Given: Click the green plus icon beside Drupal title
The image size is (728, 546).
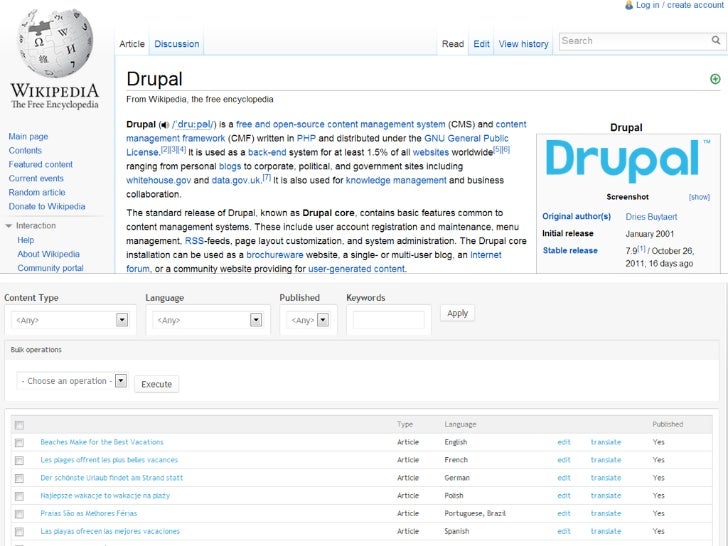Looking at the screenshot, I should [715, 79].
